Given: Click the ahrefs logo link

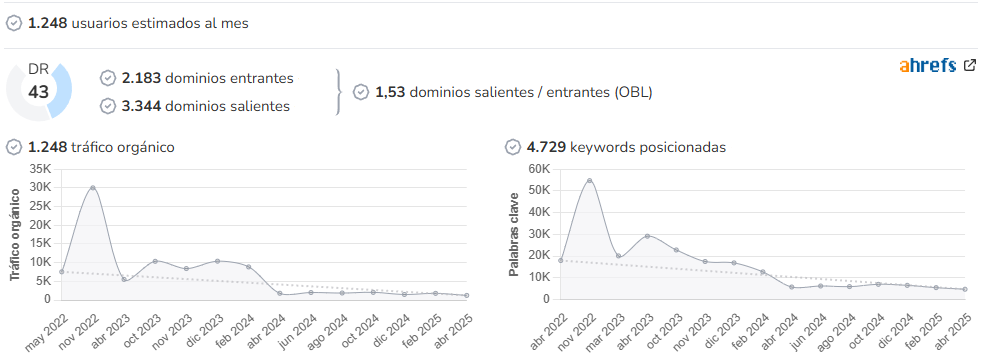Looking at the screenshot, I should click(928, 65).
